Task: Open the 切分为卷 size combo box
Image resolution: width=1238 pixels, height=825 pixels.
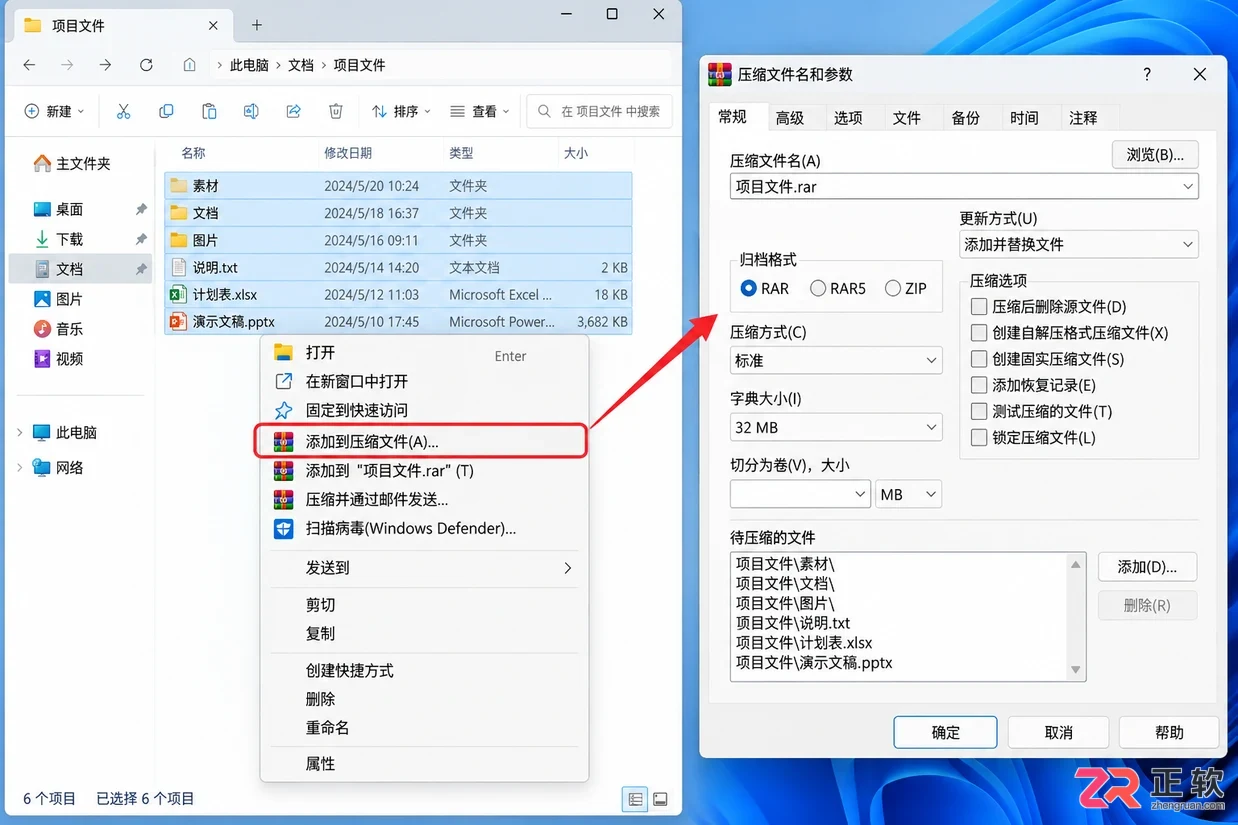Action: [801, 494]
